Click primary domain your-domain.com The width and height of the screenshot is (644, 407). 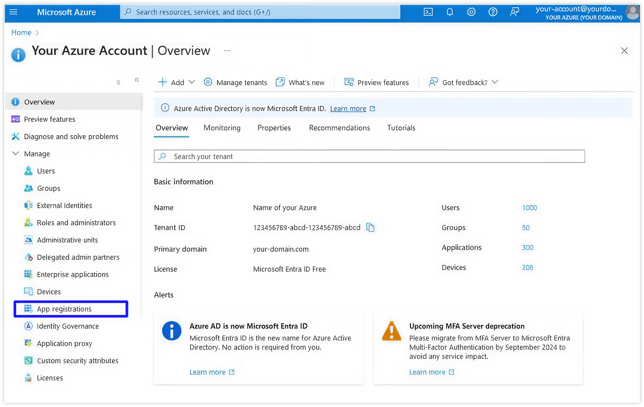[x=281, y=249]
